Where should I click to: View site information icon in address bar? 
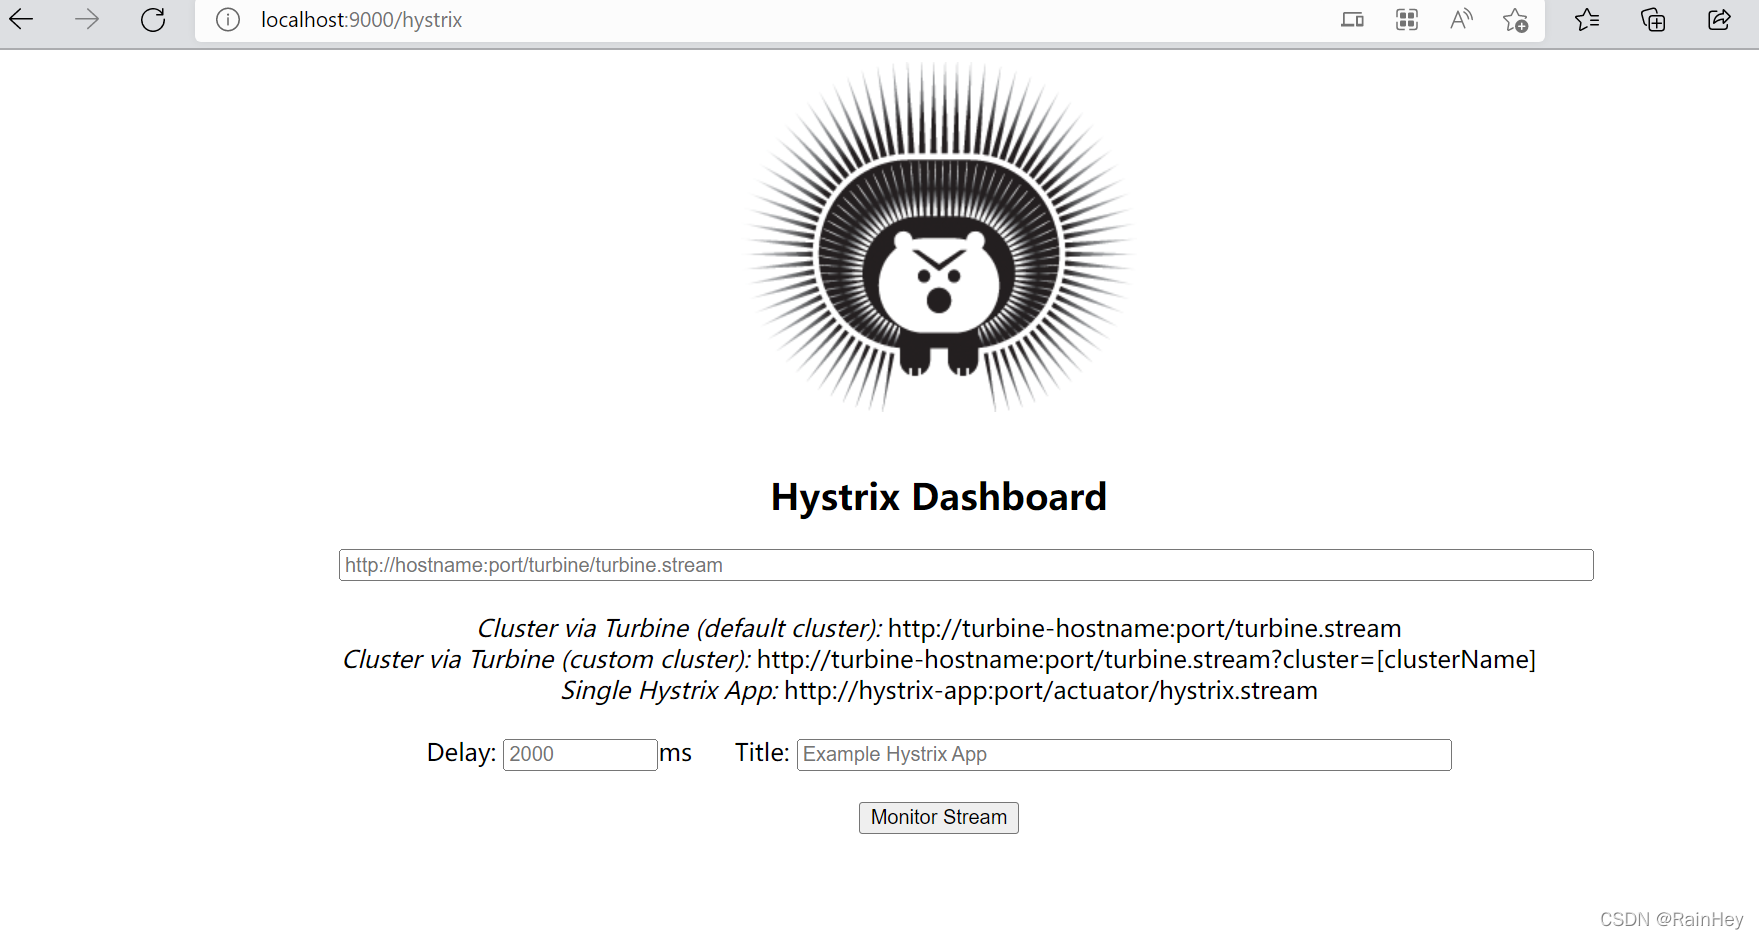click(x=228, y=20)
